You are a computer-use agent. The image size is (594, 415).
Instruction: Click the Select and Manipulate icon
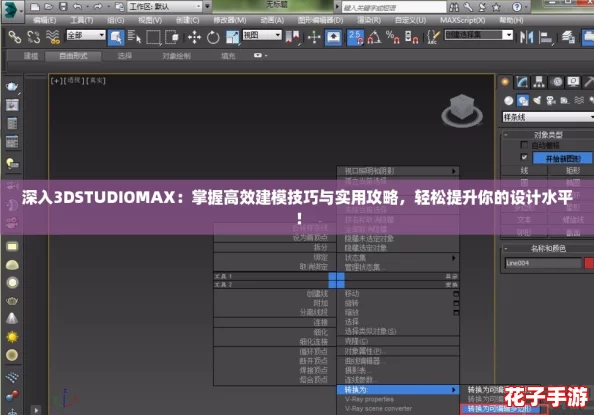[314, 37]
